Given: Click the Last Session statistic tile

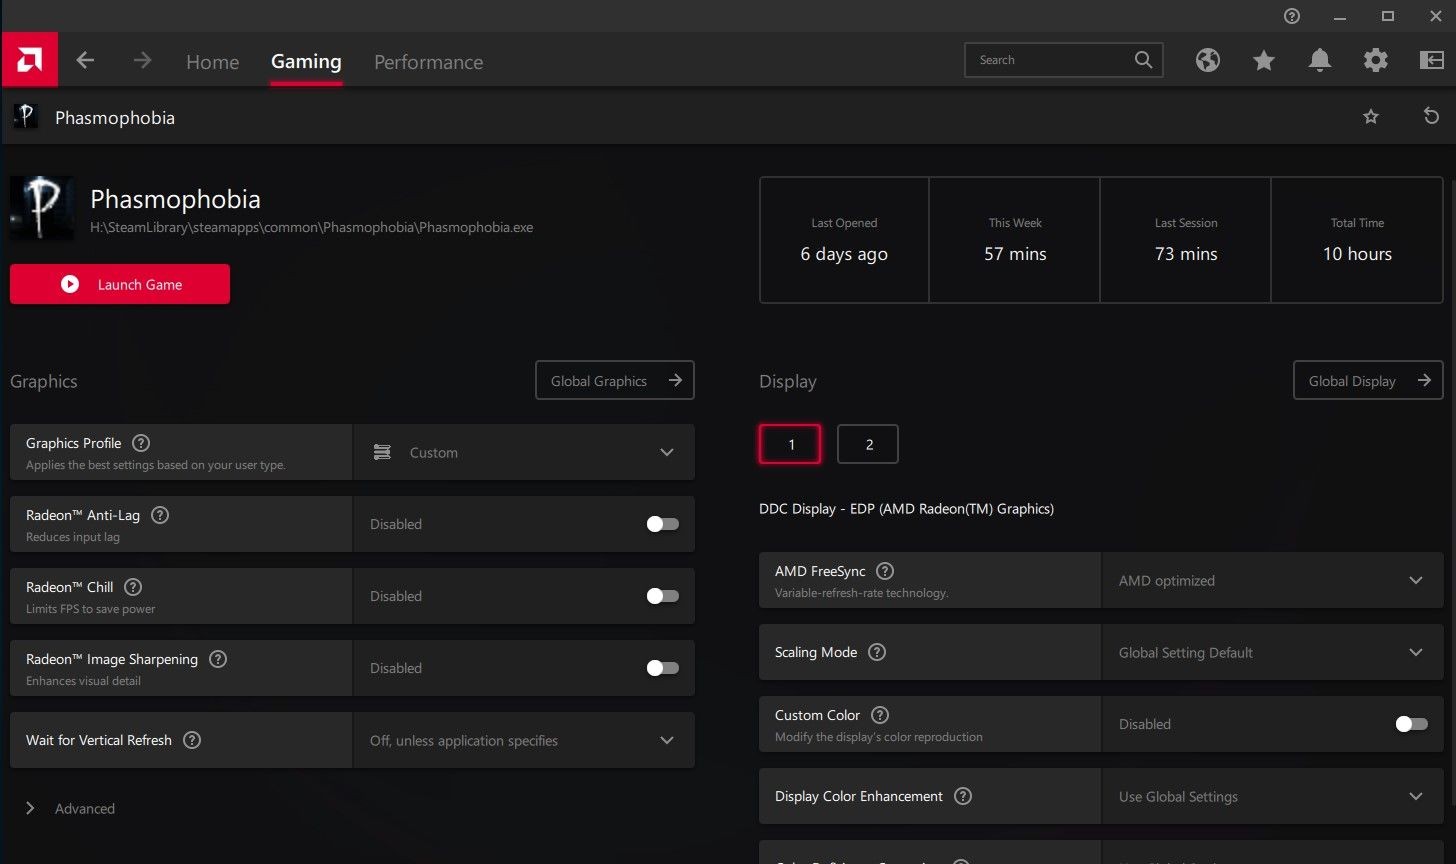Looking at the screenshot, I should 1186,240.
